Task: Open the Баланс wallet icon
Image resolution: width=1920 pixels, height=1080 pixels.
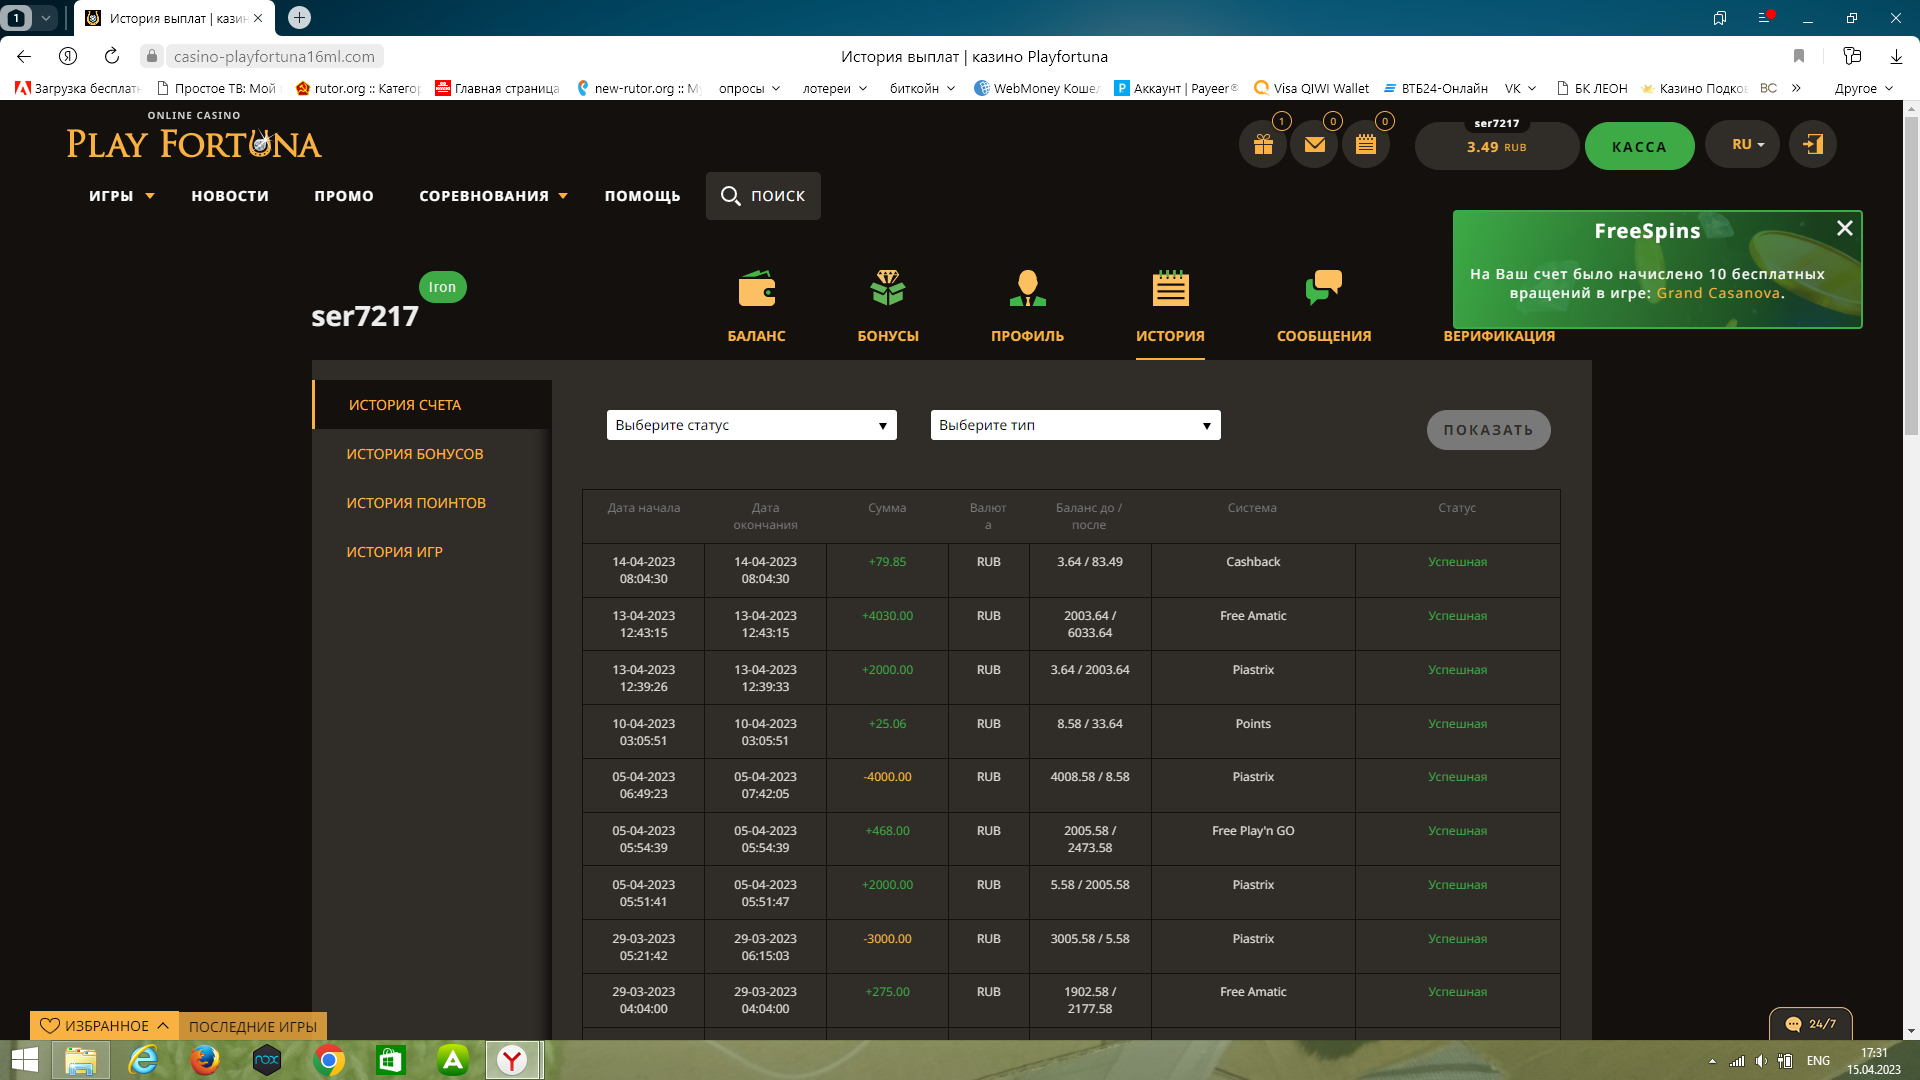Action: click(756, 289)
